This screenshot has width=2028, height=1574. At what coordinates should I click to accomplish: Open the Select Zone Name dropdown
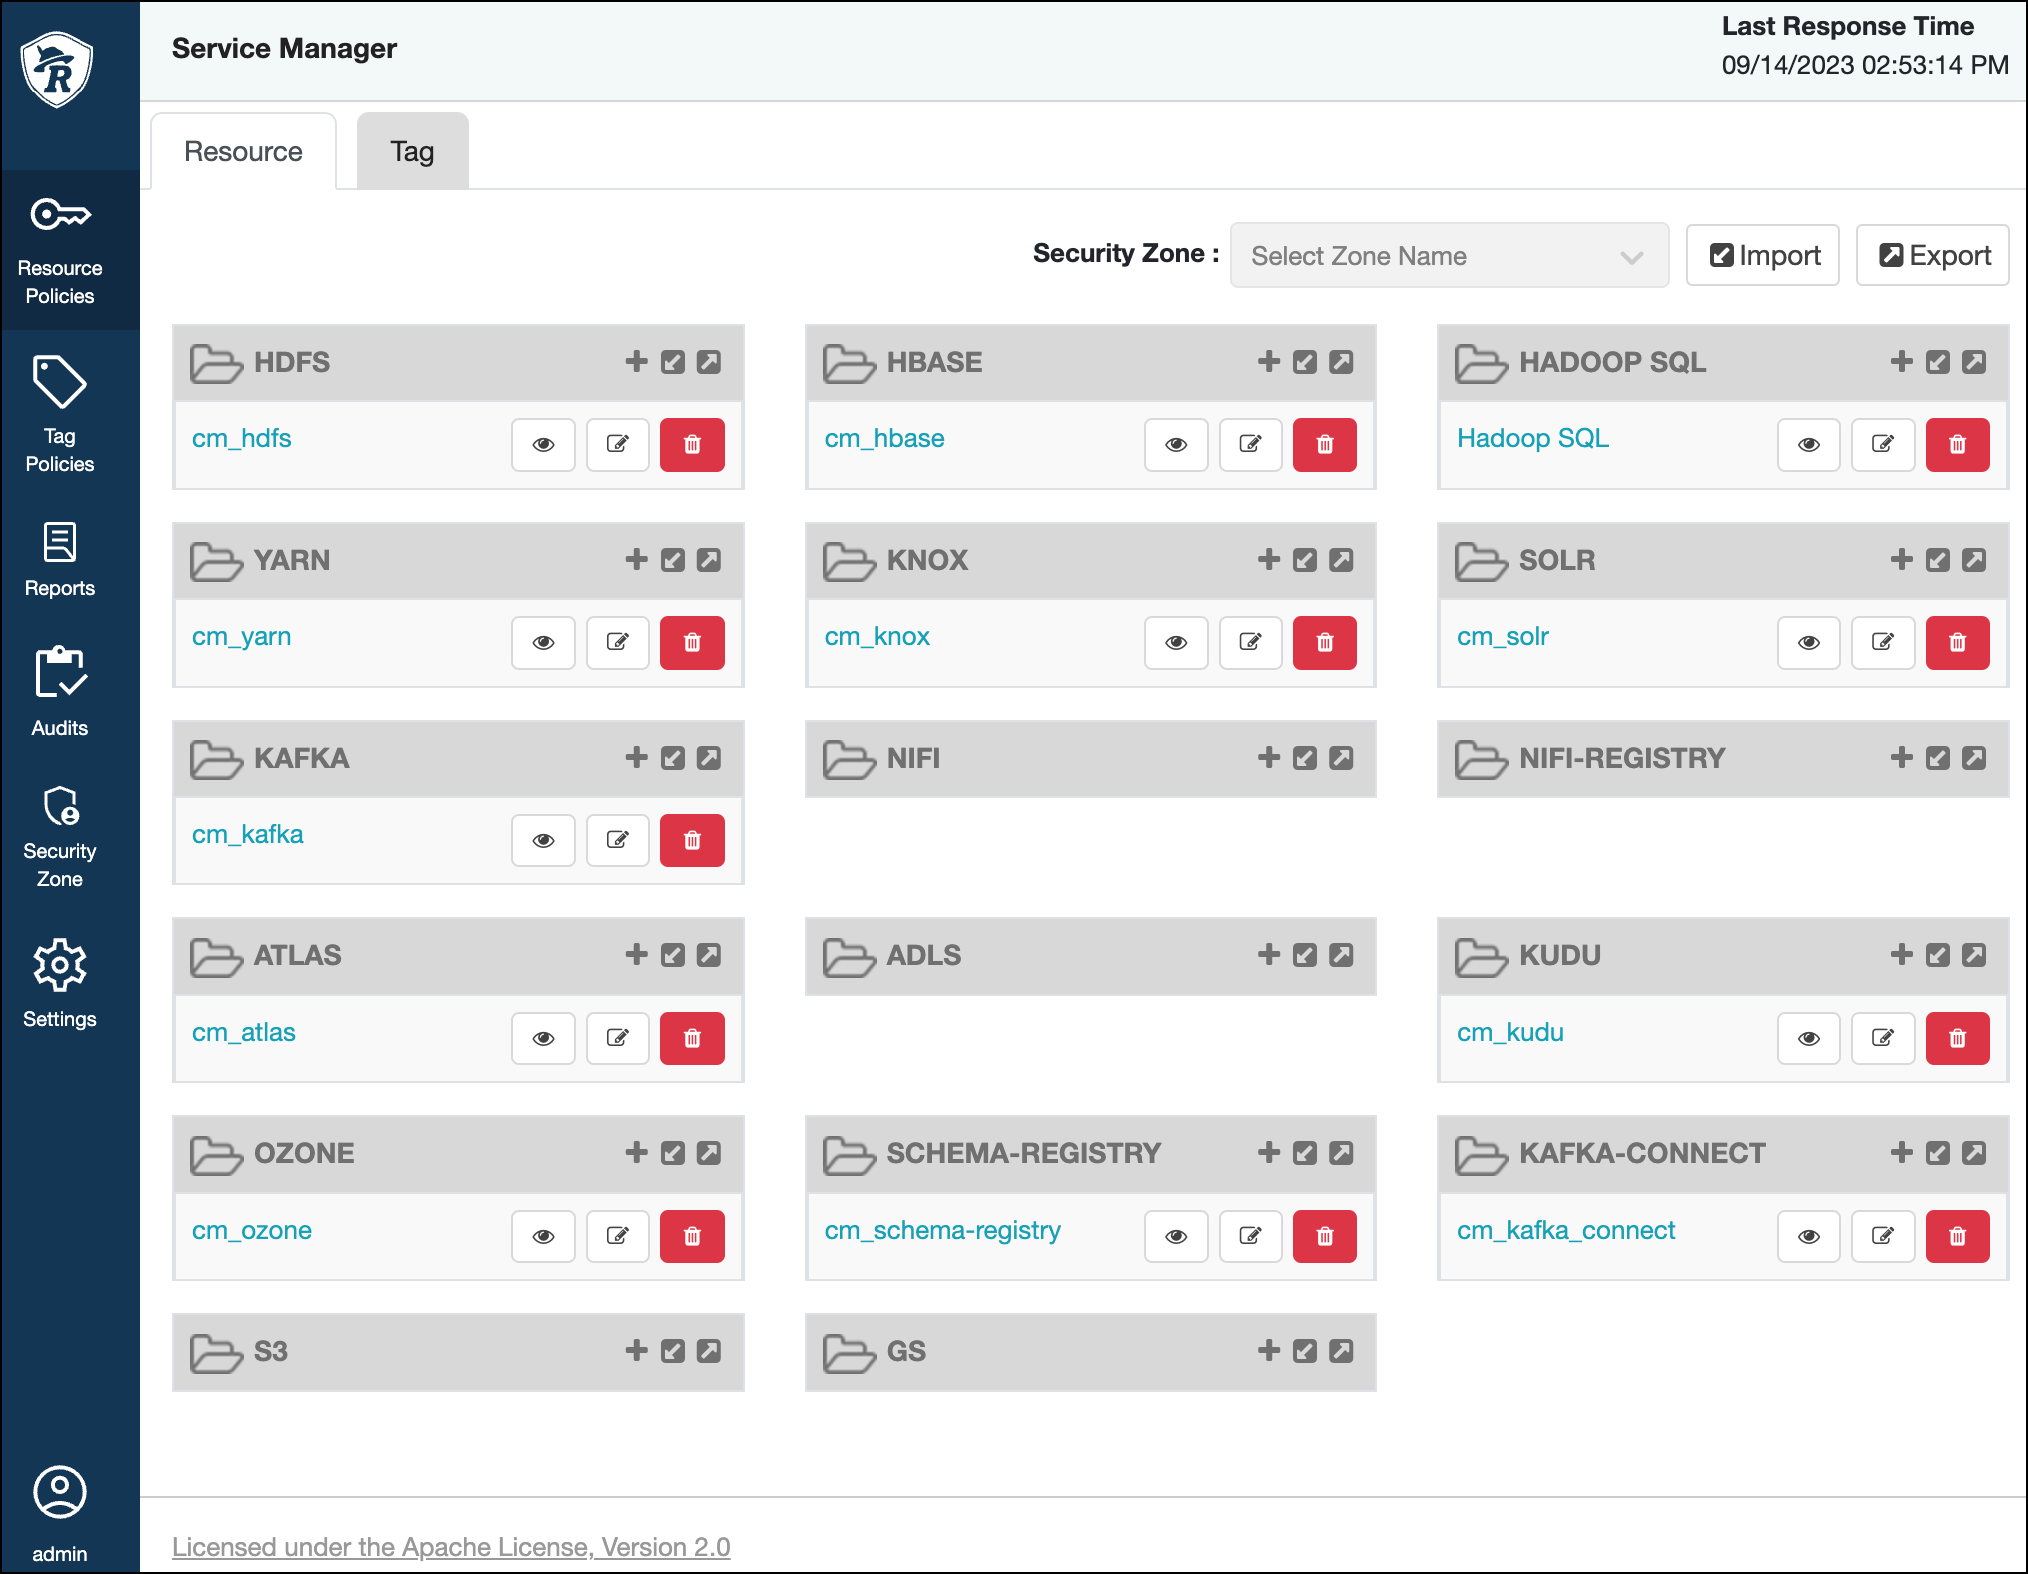point(1449,255)
